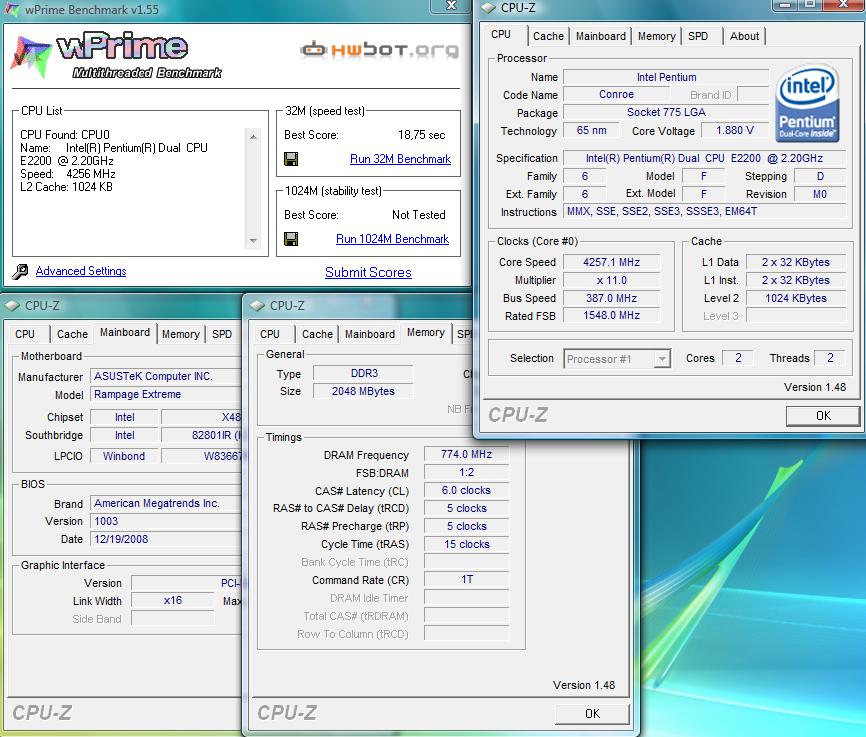Click Model Rampage Extreme field
The height and width of the screenshot is (737, 866).
[x=166, y=394]
